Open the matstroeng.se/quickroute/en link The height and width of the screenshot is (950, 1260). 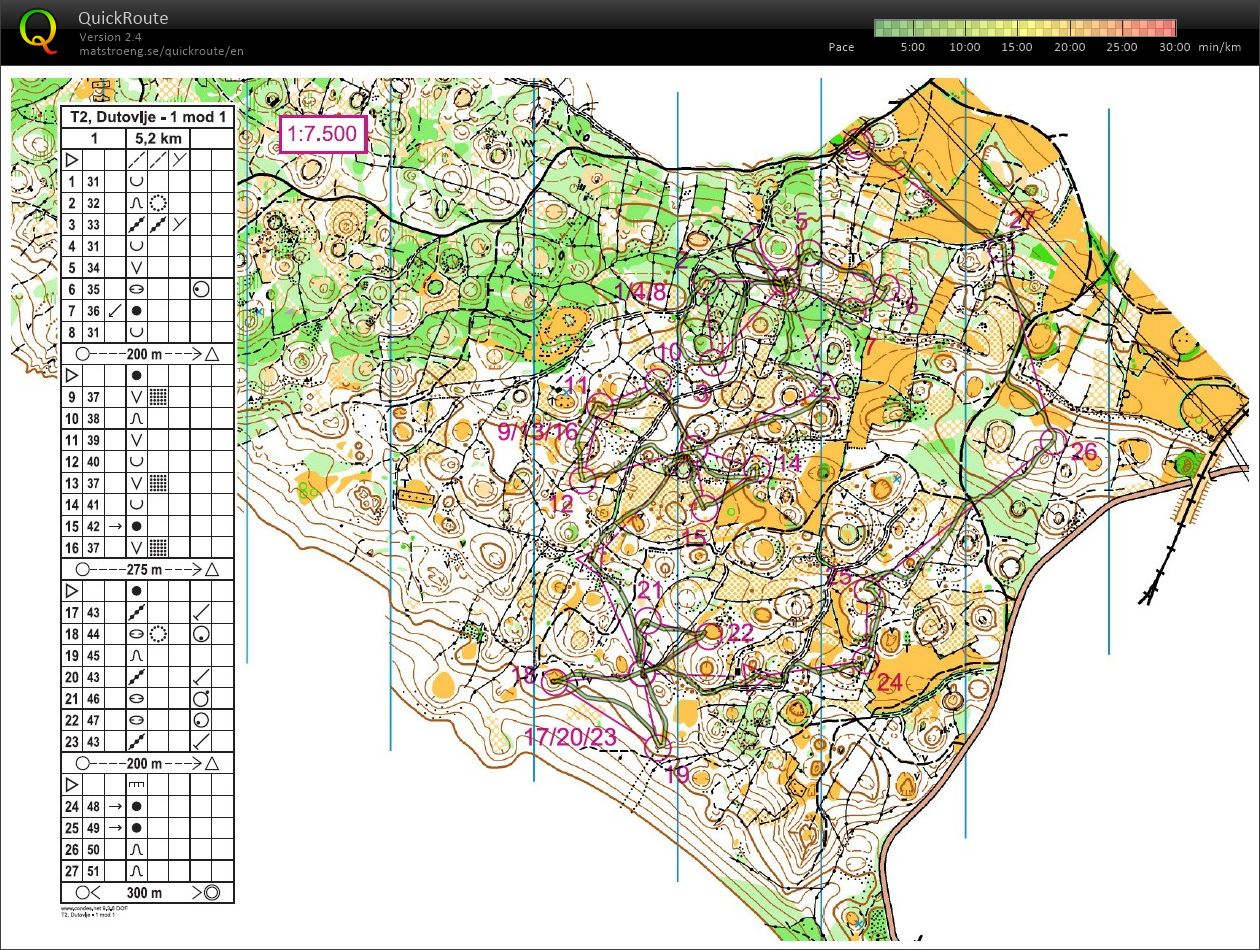click(161, 51)
